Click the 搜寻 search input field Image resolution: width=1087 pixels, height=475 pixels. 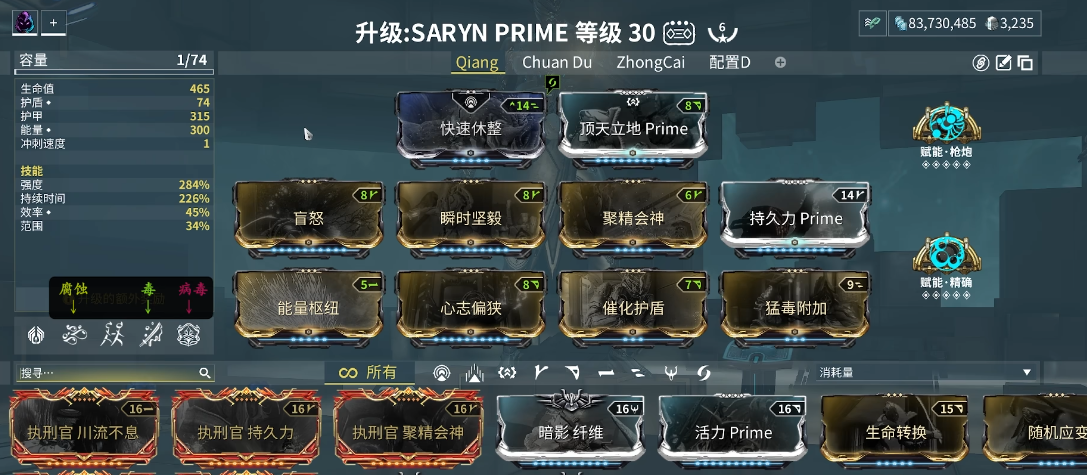pyautogui.click(x=114, y=373)
